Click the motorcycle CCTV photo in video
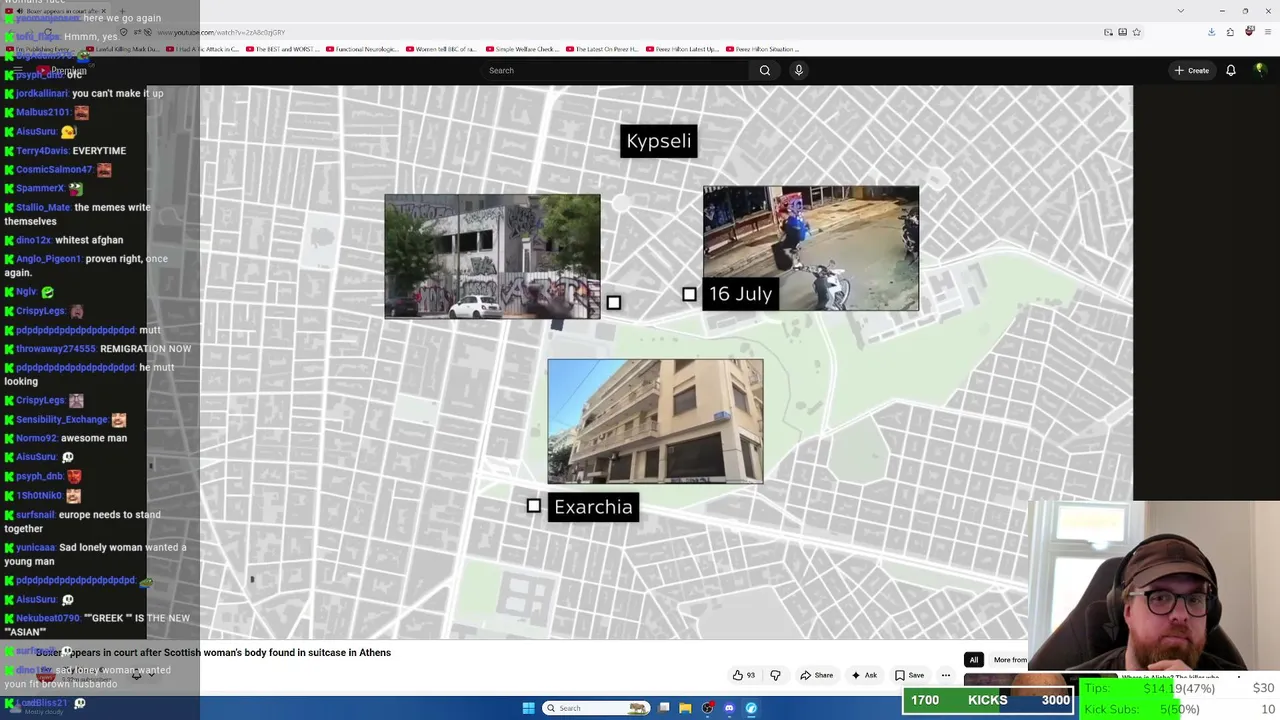The width and height of the screenshot is (1280, 720). click(811, 248)
